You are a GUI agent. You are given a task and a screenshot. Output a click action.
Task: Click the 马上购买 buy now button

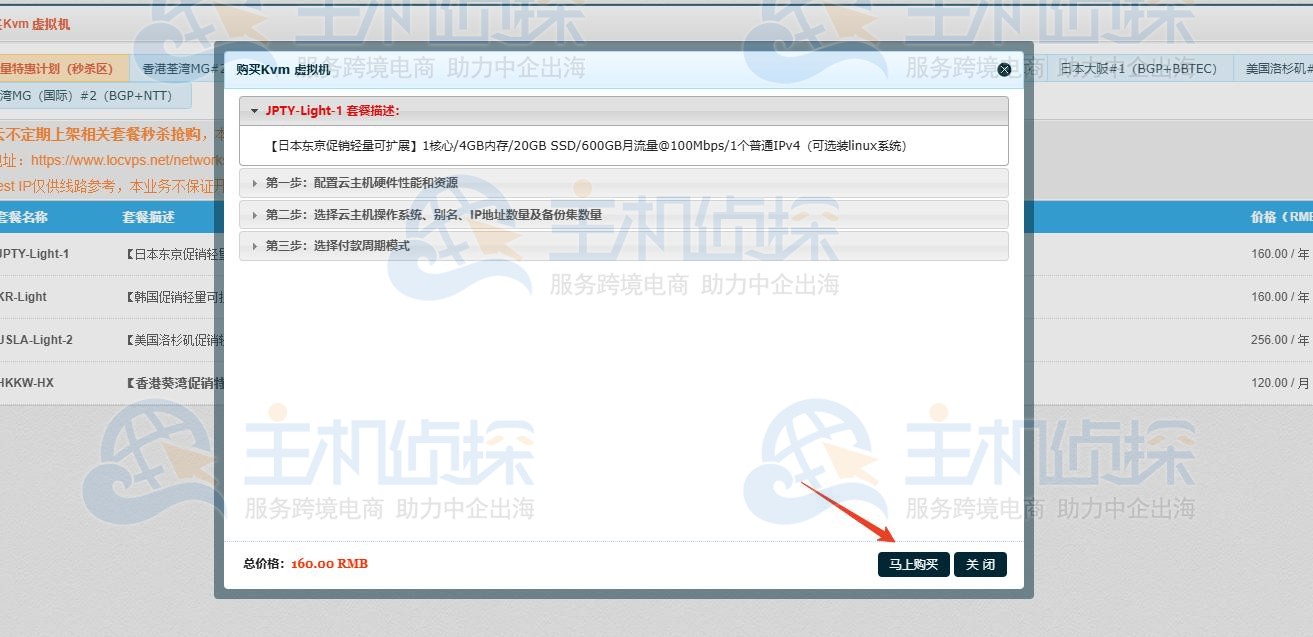[913, 564]
